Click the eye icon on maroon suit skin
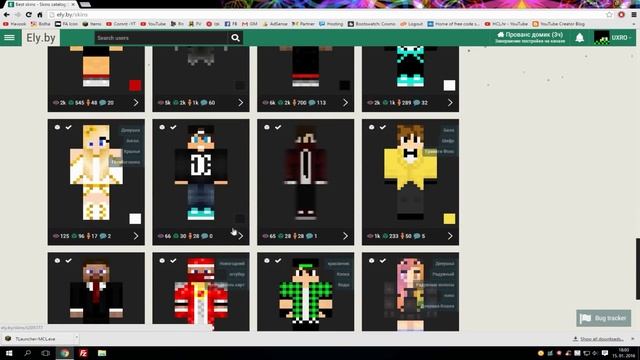Screen dimensions: 640x360 pyautogui.click(x=267, y=127)
